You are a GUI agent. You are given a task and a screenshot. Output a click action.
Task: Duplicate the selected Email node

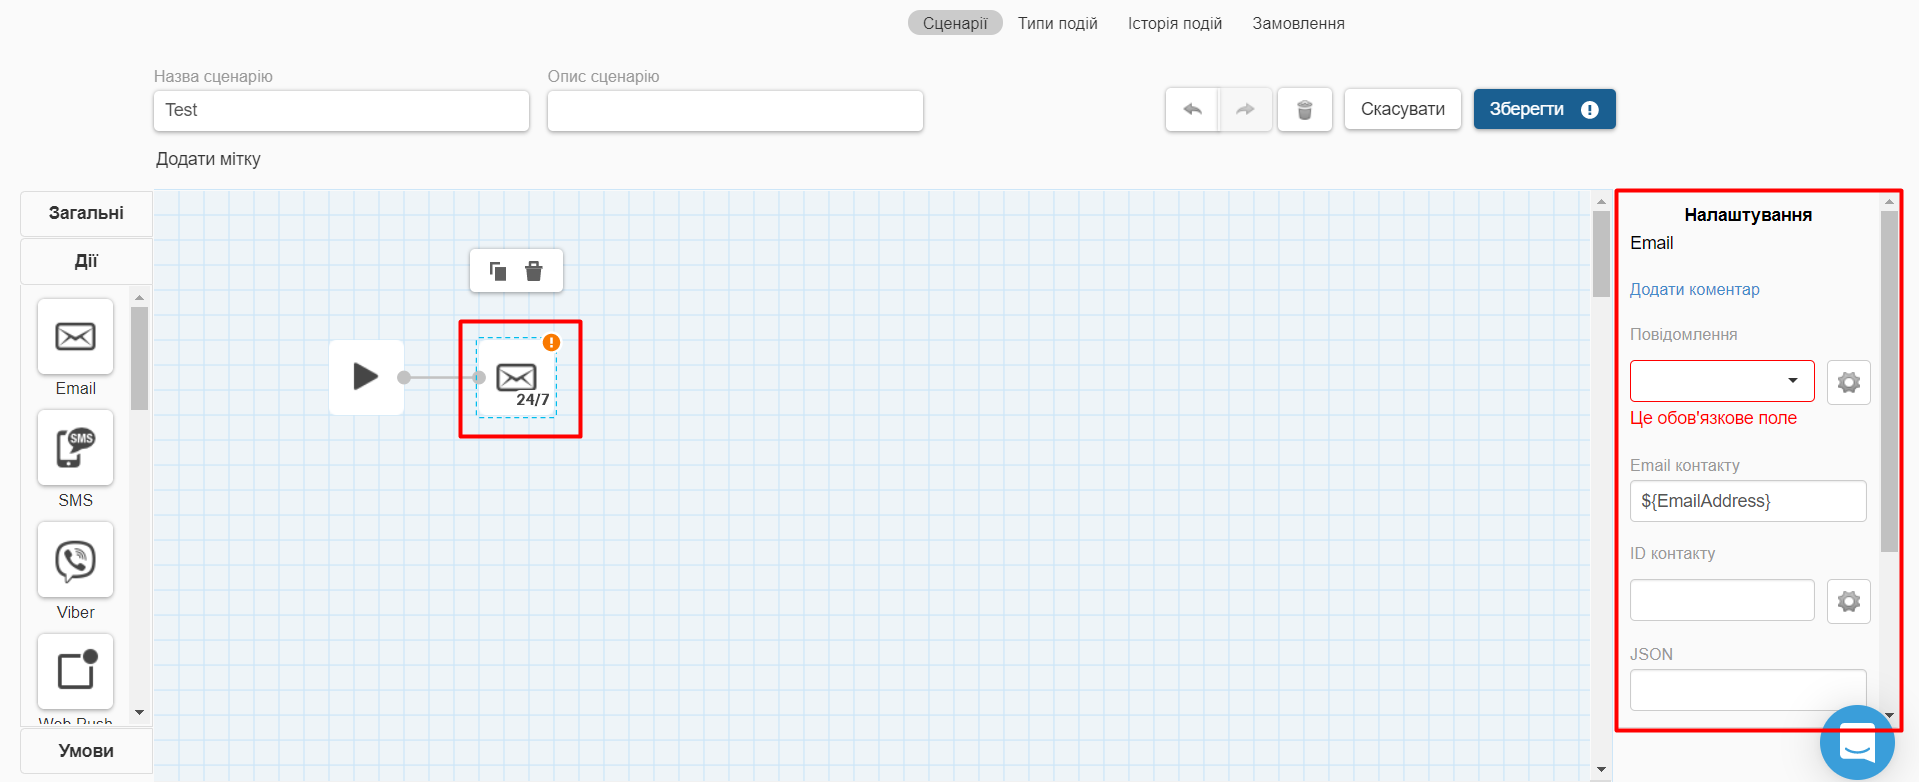[498, 271]
